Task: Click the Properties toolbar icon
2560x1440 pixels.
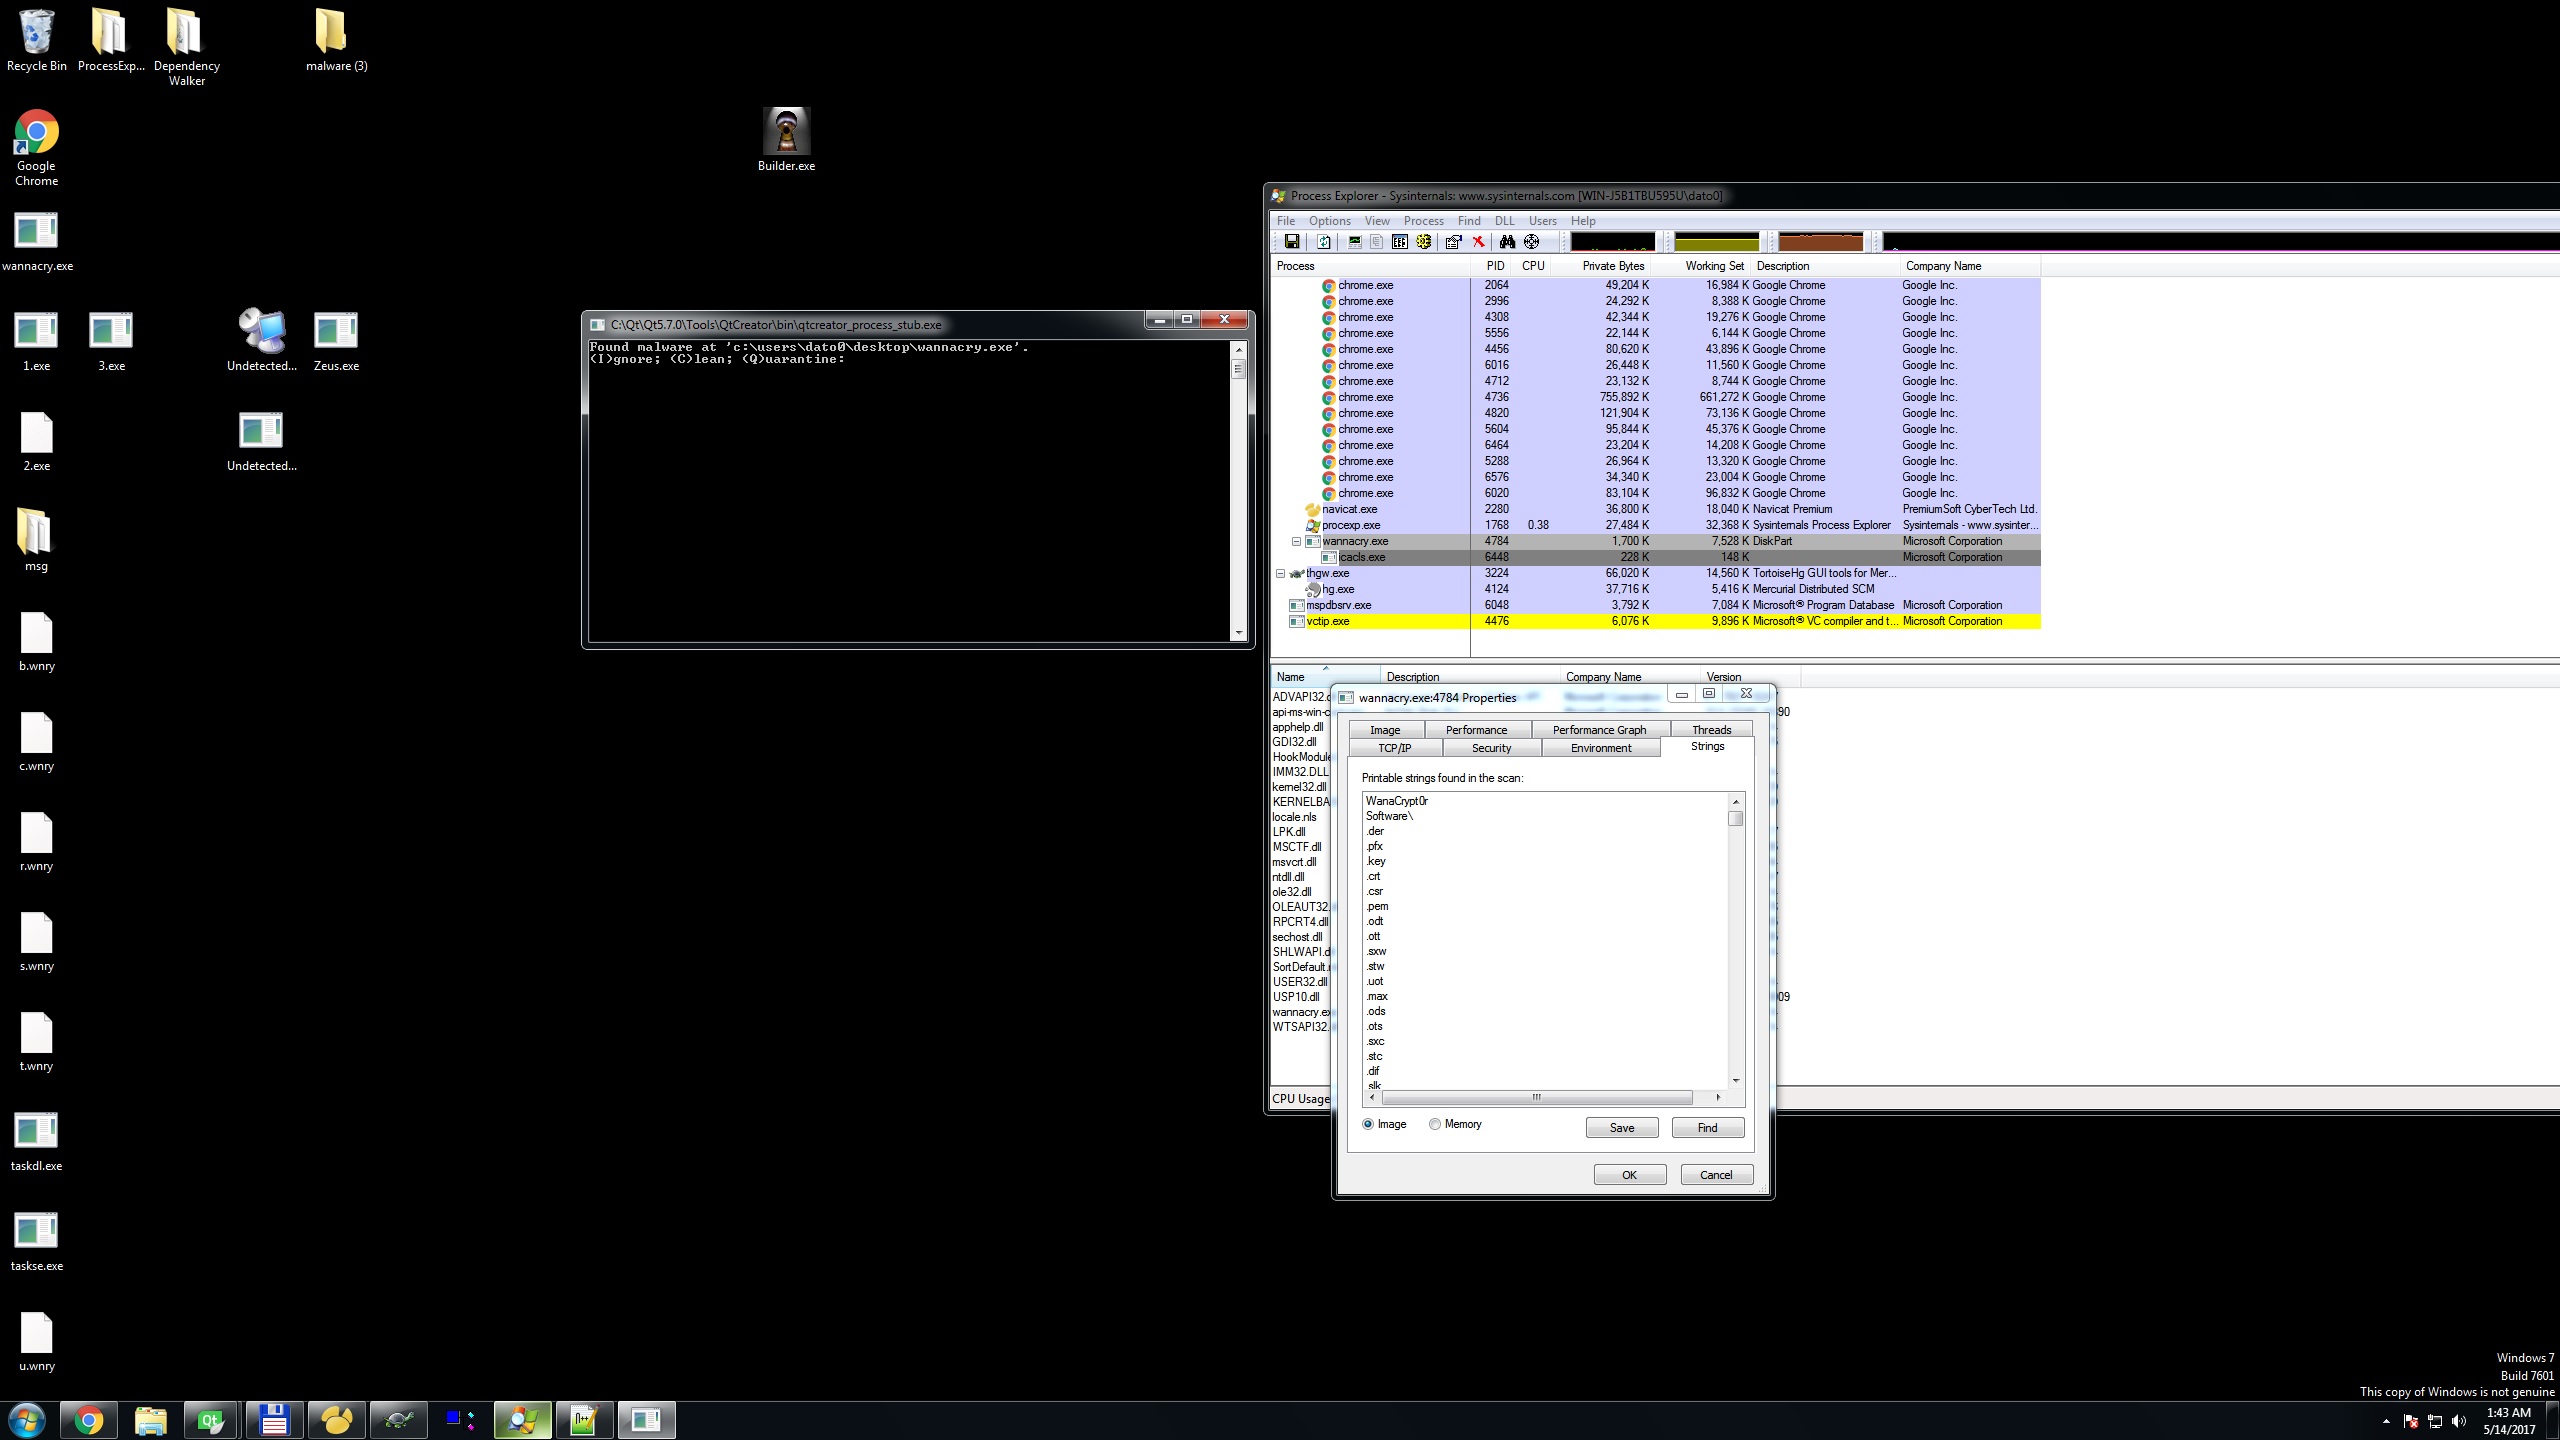Action: (x=1453, y=242)
